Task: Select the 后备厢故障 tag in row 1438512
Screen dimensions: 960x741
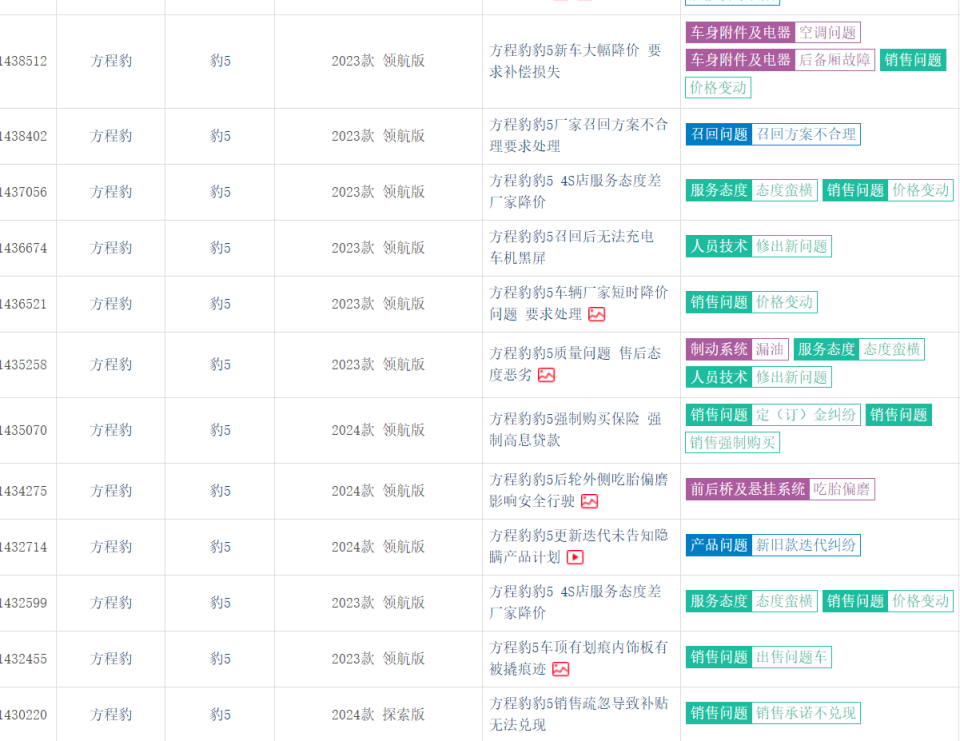Action: point(834,60)
